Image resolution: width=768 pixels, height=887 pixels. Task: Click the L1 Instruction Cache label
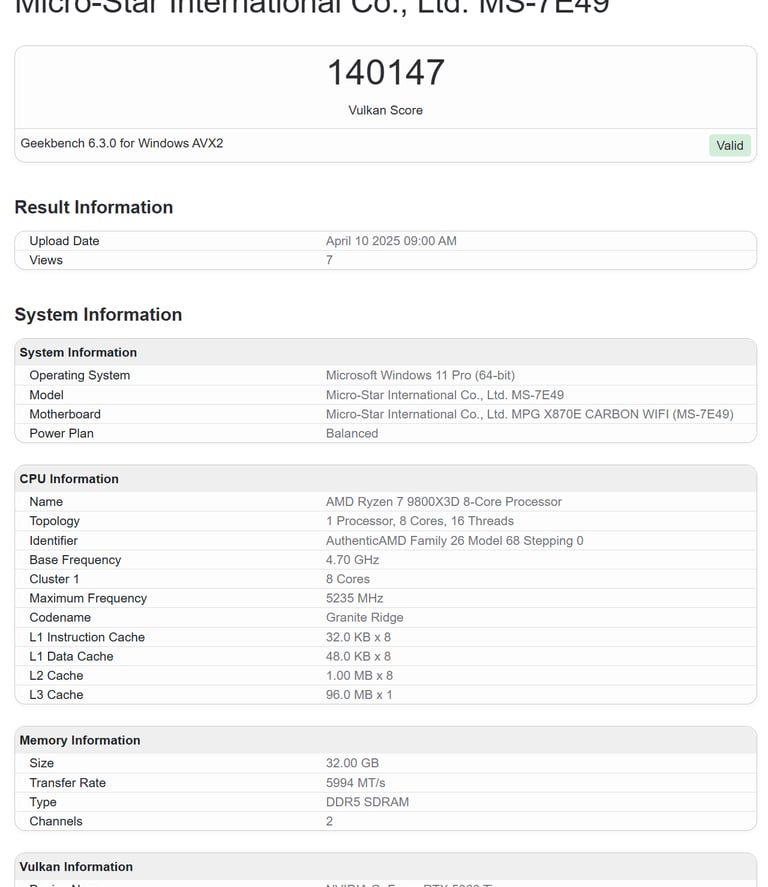pyautogui.click(x=87, y=638)
